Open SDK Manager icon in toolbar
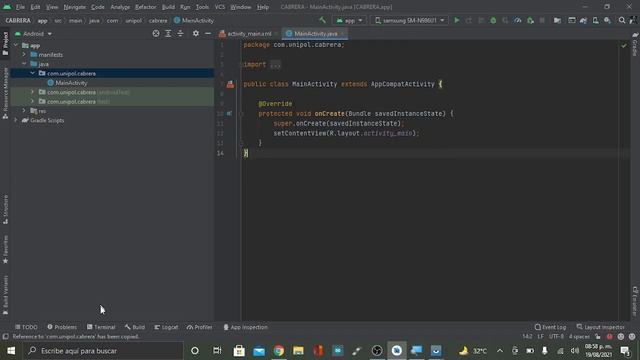Image resolution: width=640 pixels, height=360 pixels. pos(608,20)
